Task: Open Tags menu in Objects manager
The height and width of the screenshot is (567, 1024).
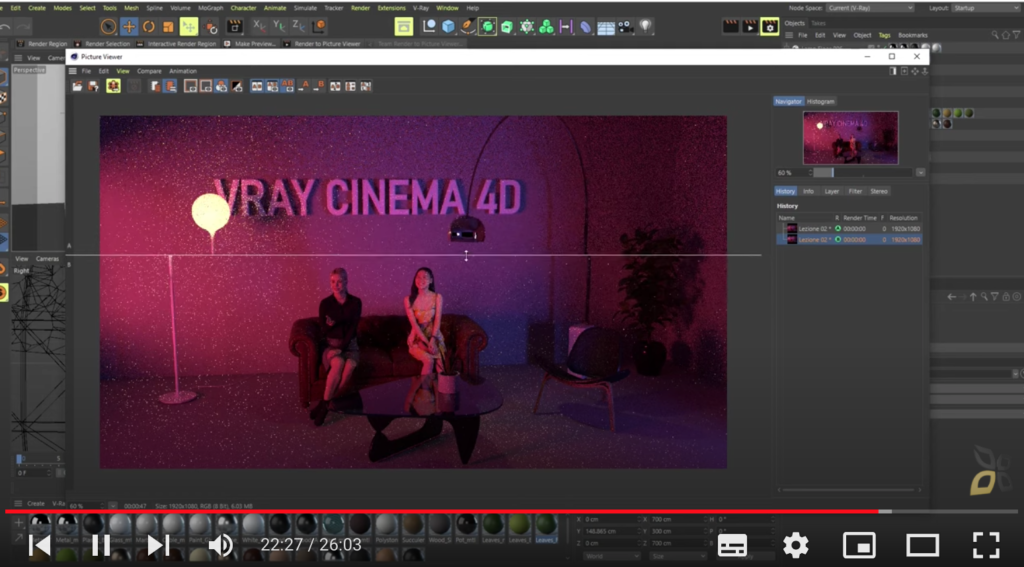Action: 884,35
